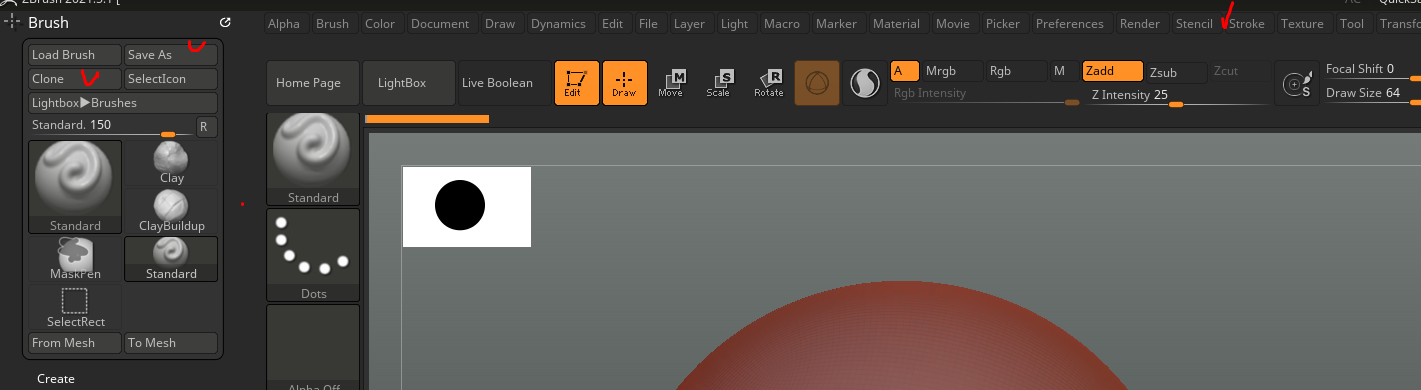1421x390 pixels.
Task: Select the ClayBuildup brush thumbnail
Action: tap(172, 211)
